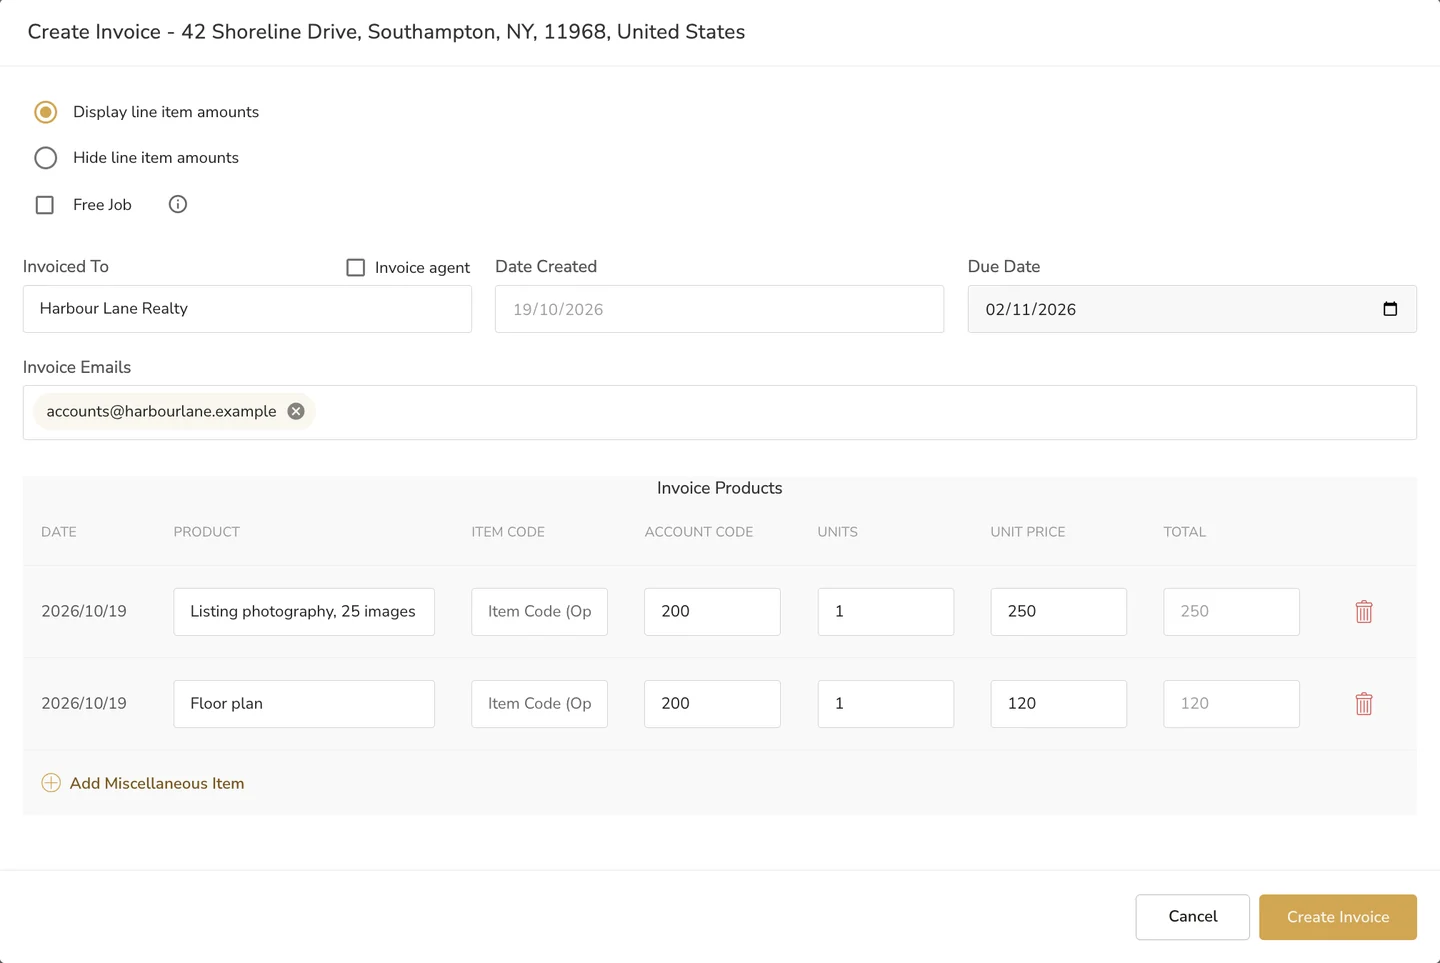
Task: Click the Create Invoice button
Action: click(x=1338, y=917)
